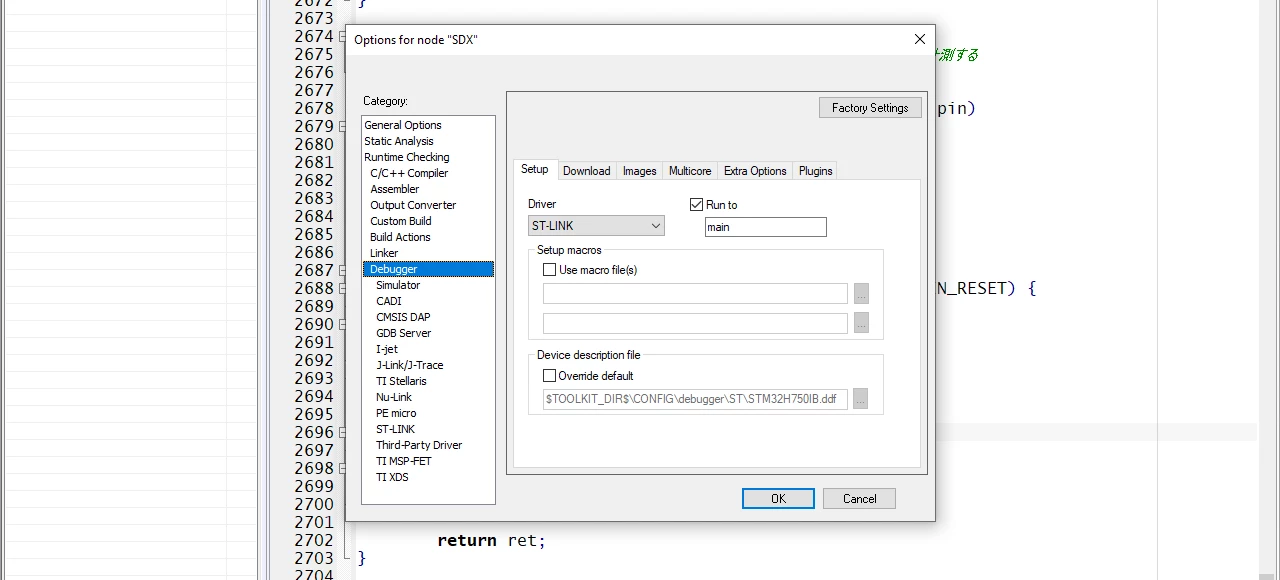Switch to the Setup tab
1280x580 pixels.
tap(535, 170)
